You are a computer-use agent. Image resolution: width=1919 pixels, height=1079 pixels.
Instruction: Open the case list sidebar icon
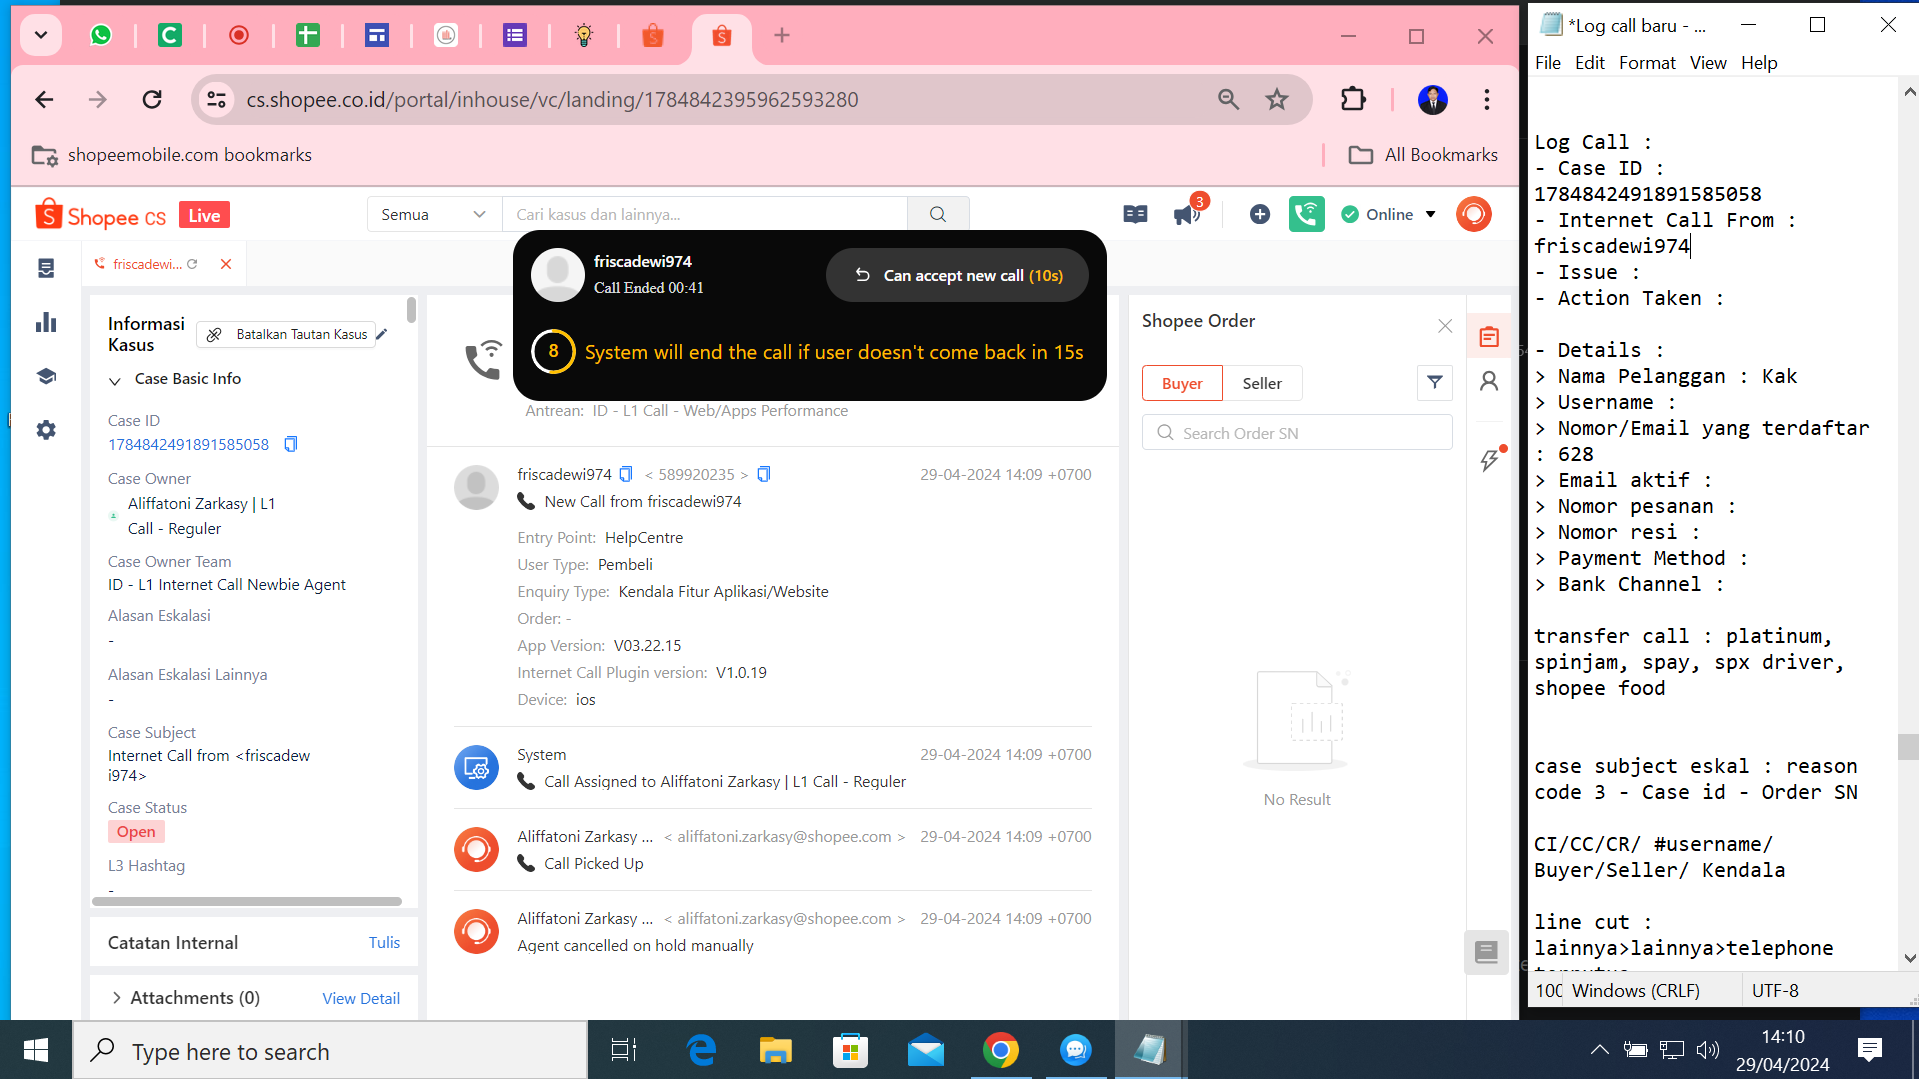click(46, 268)
